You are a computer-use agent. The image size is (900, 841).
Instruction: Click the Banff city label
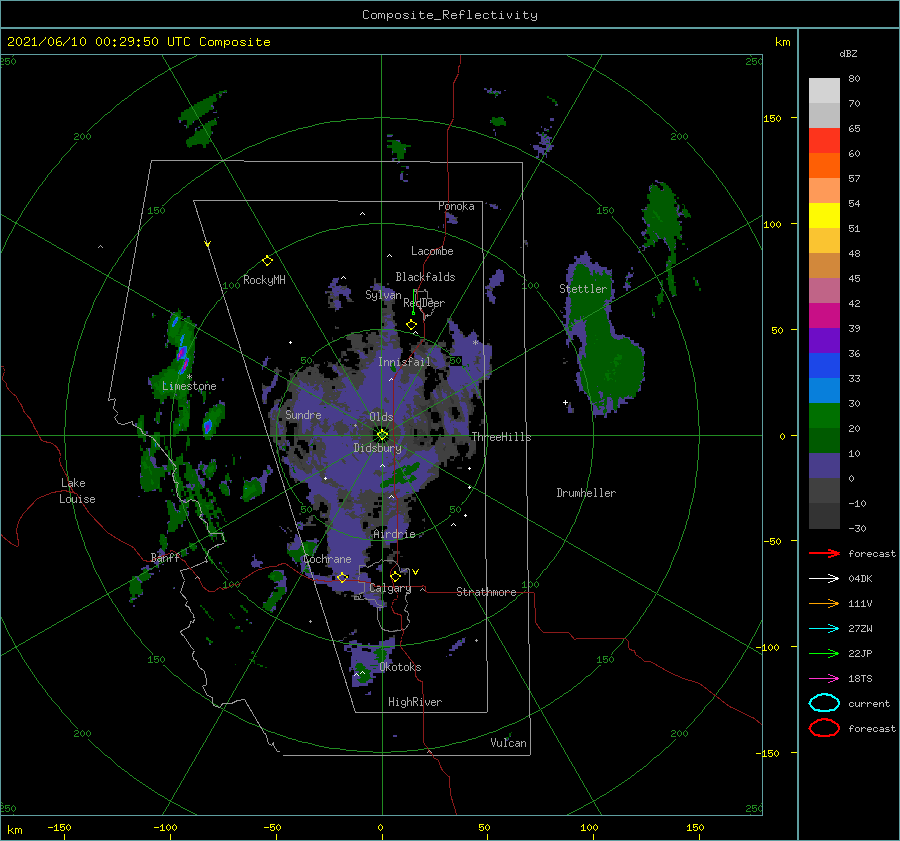pyautogui.click(x=165, y=557)
